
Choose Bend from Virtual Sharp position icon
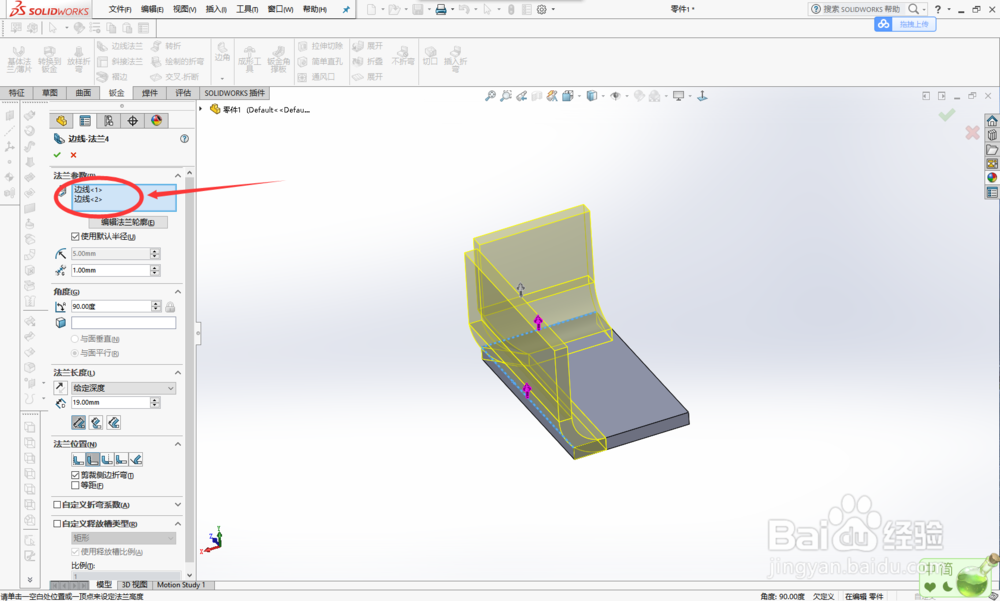121,459
